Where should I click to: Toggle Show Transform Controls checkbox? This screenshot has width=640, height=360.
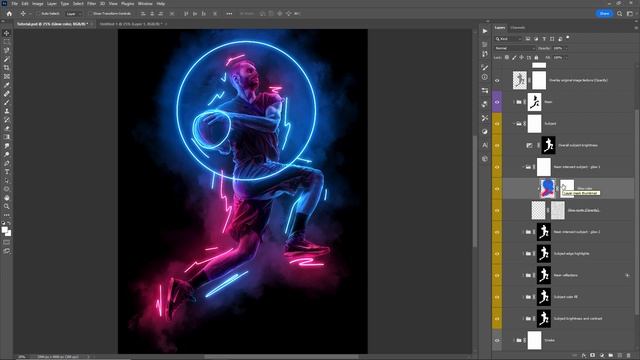coord(90,13)
